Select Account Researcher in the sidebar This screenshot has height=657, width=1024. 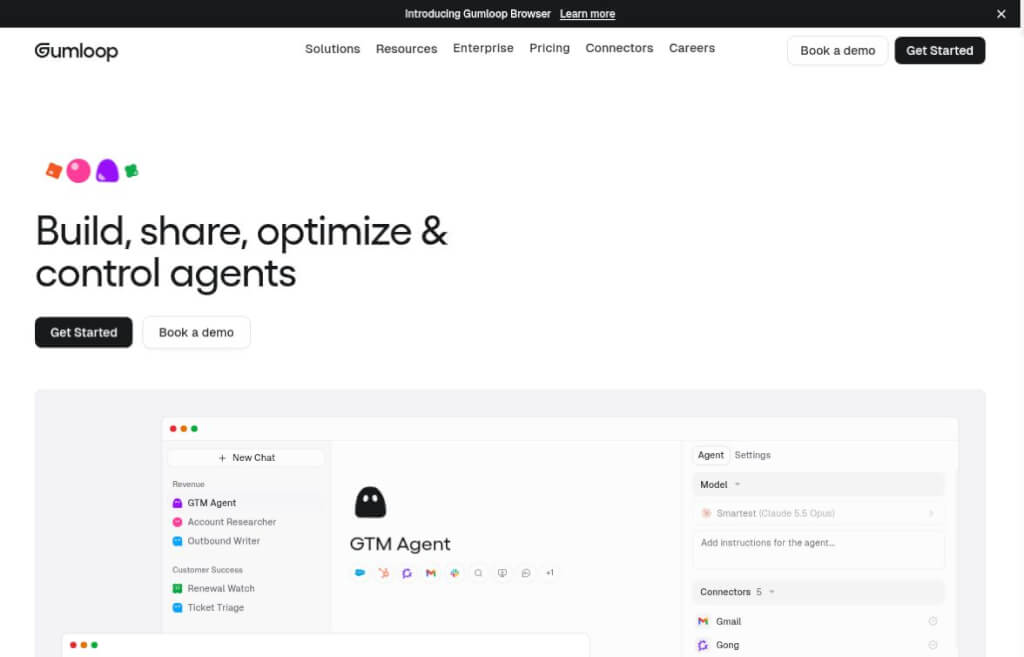(231, 522)
